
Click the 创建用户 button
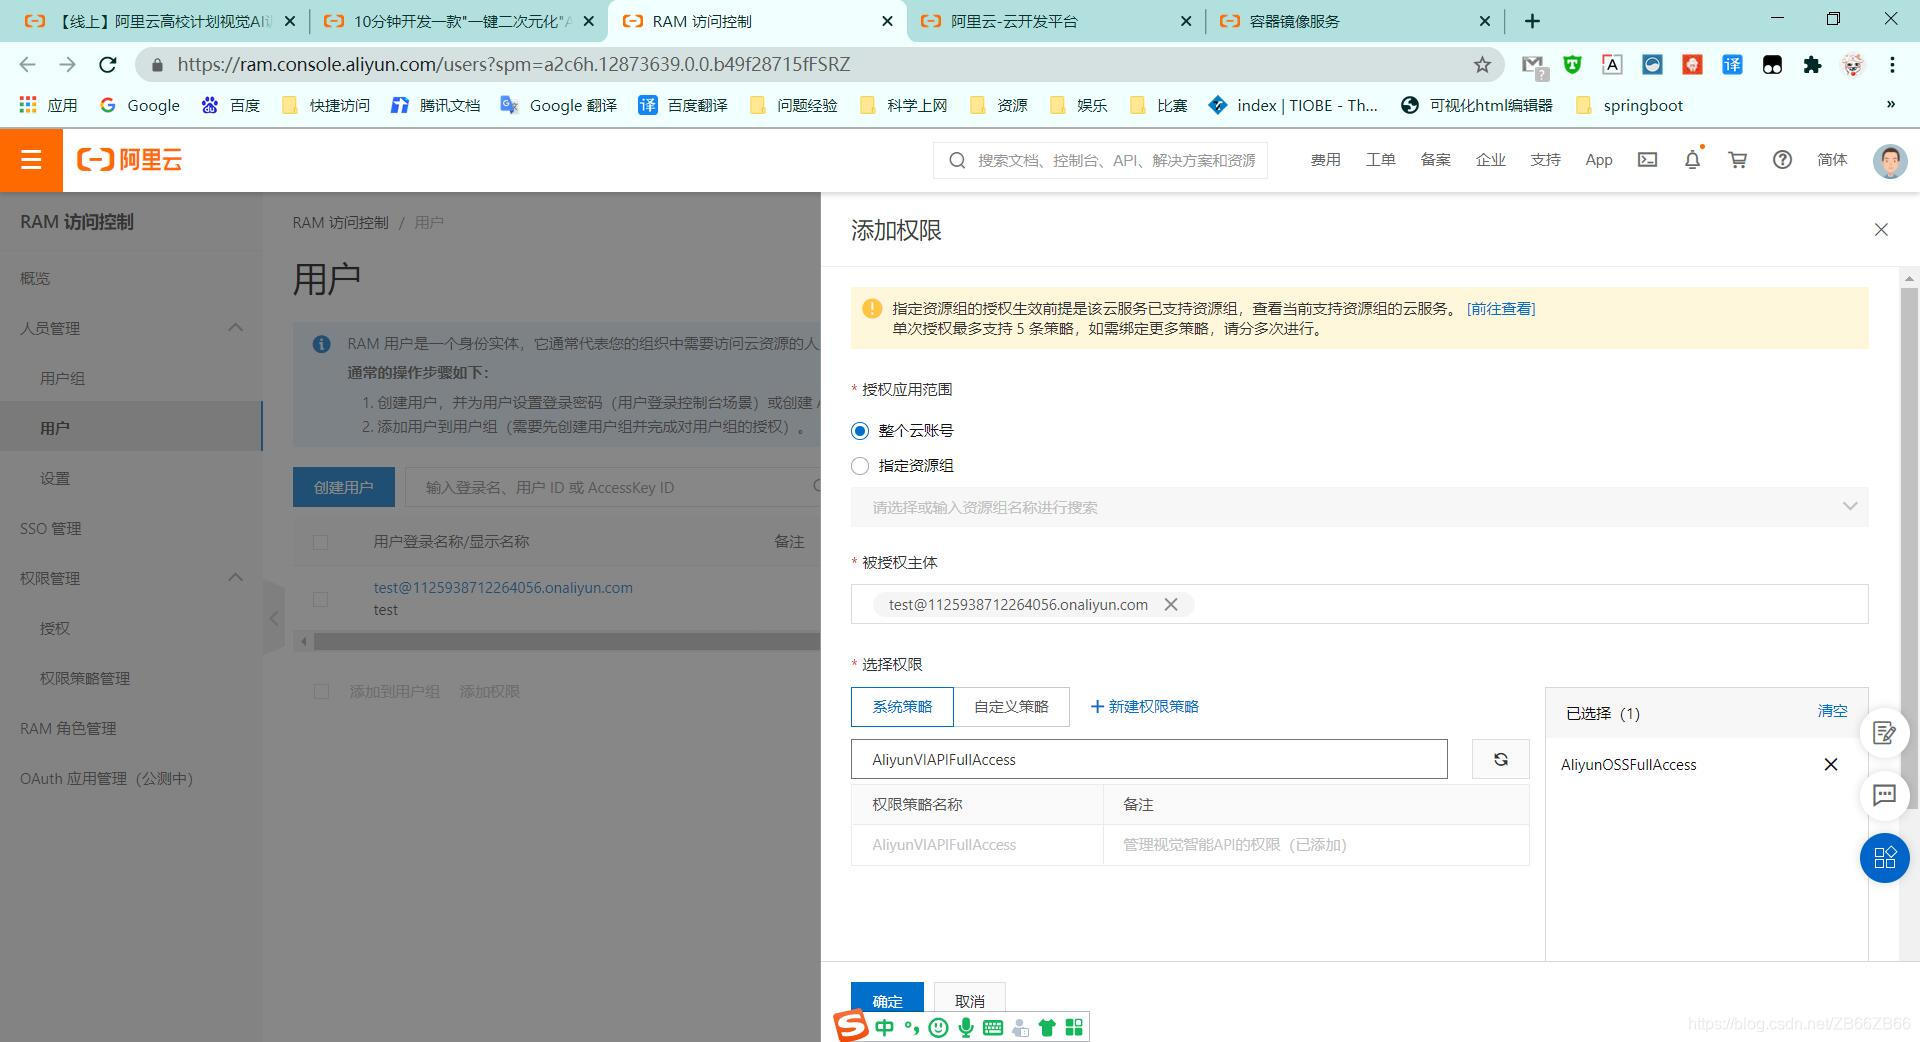tap(344, 487)
